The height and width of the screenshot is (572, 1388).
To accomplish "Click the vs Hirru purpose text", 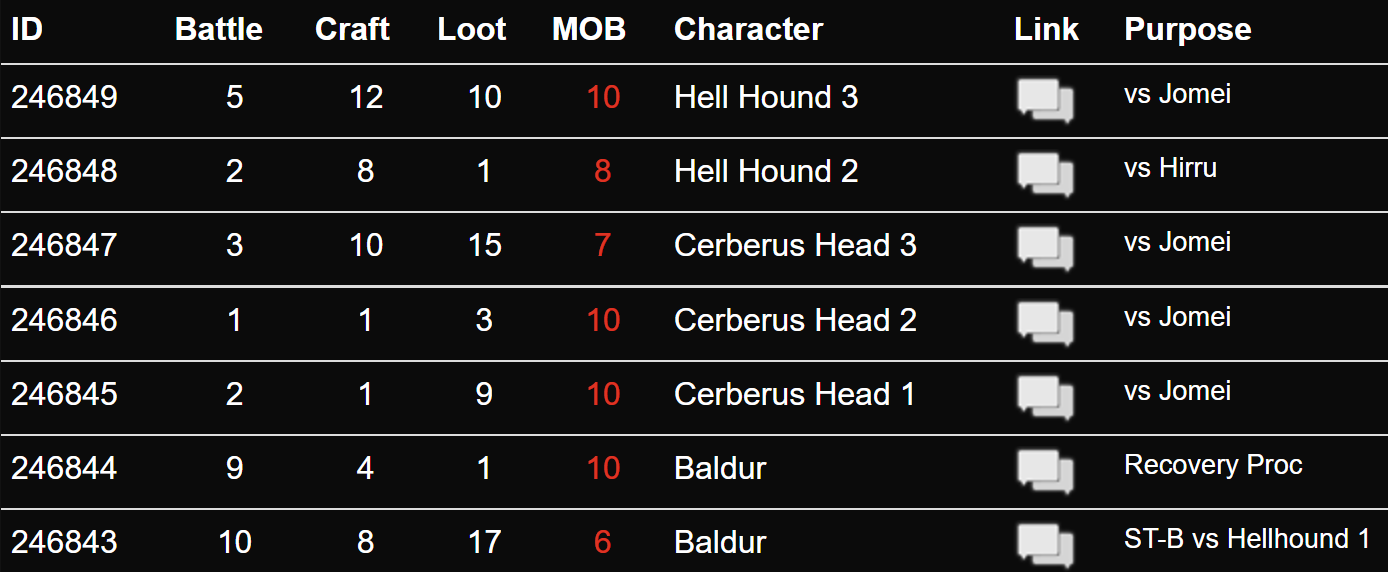I will coord(1170,168).
